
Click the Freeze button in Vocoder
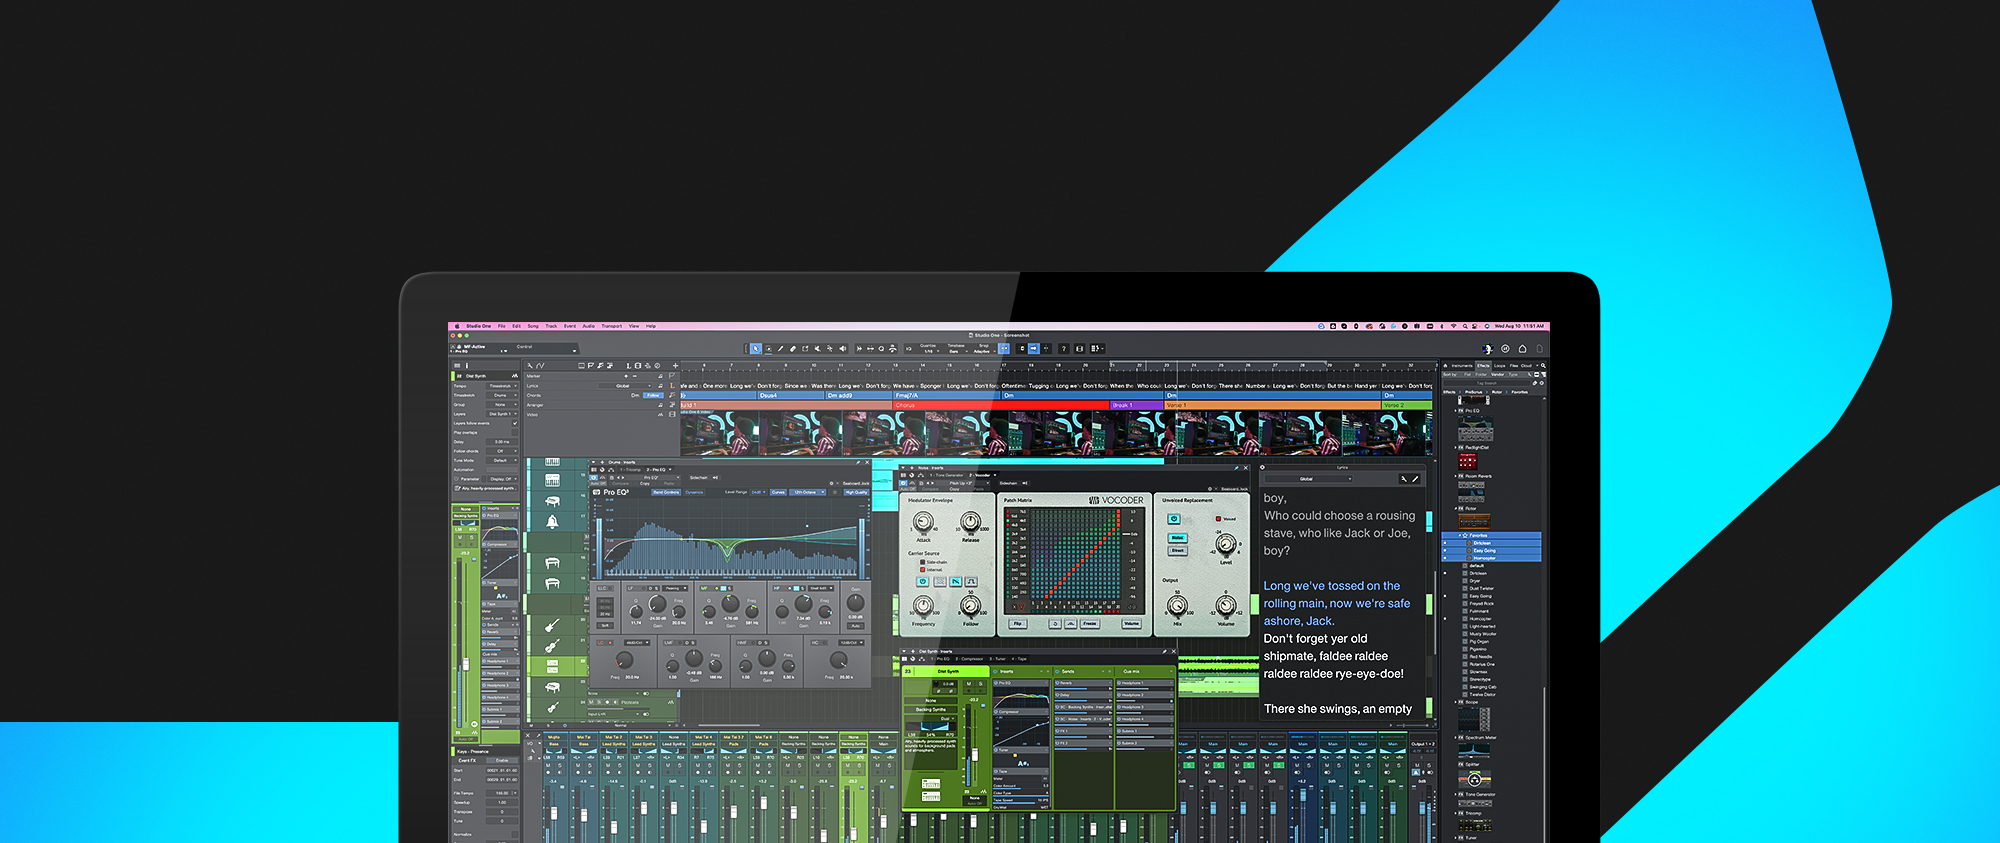(x=1090, y=624)
